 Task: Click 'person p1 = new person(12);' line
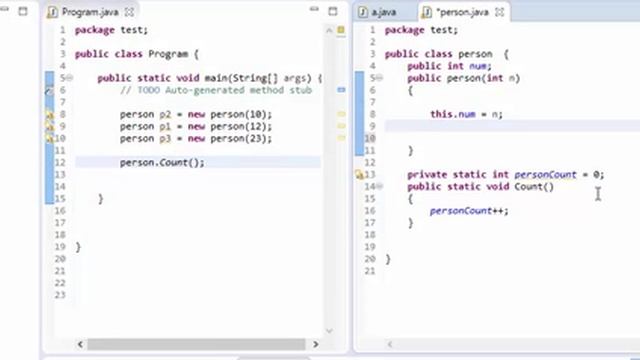196,127
